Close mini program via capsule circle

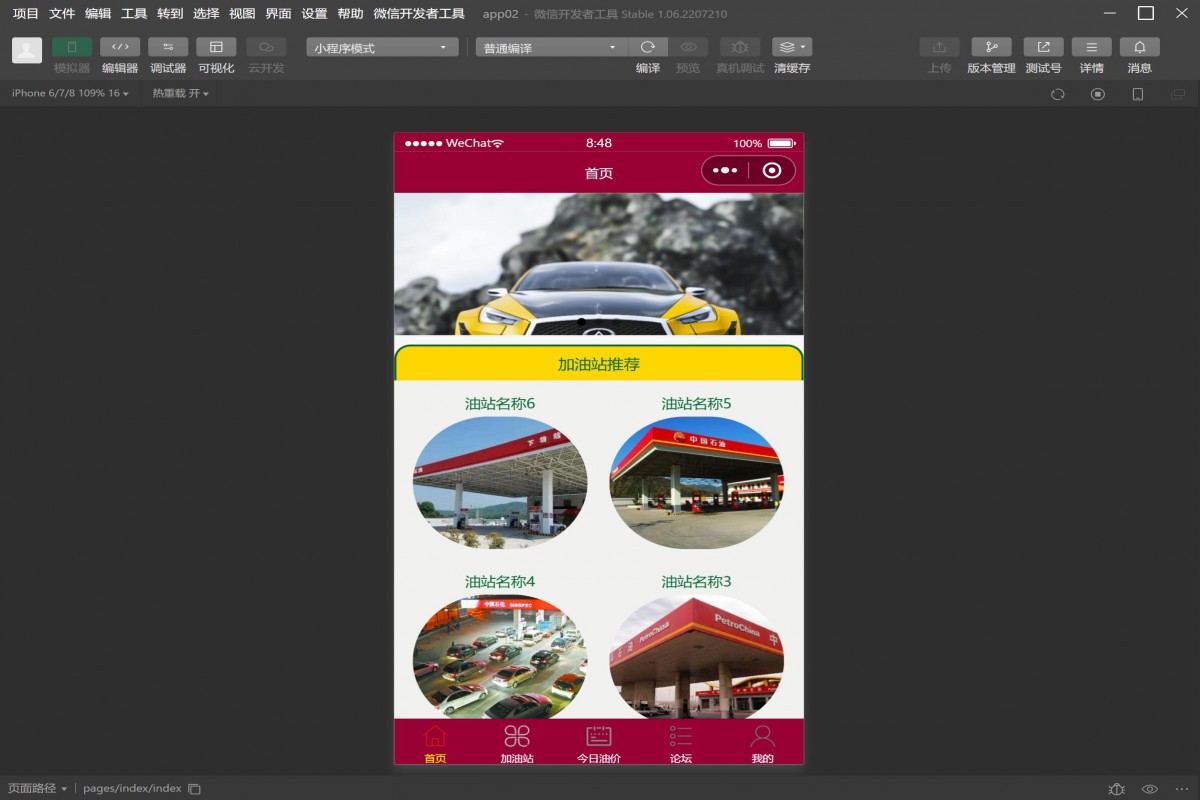pos(771,171)
